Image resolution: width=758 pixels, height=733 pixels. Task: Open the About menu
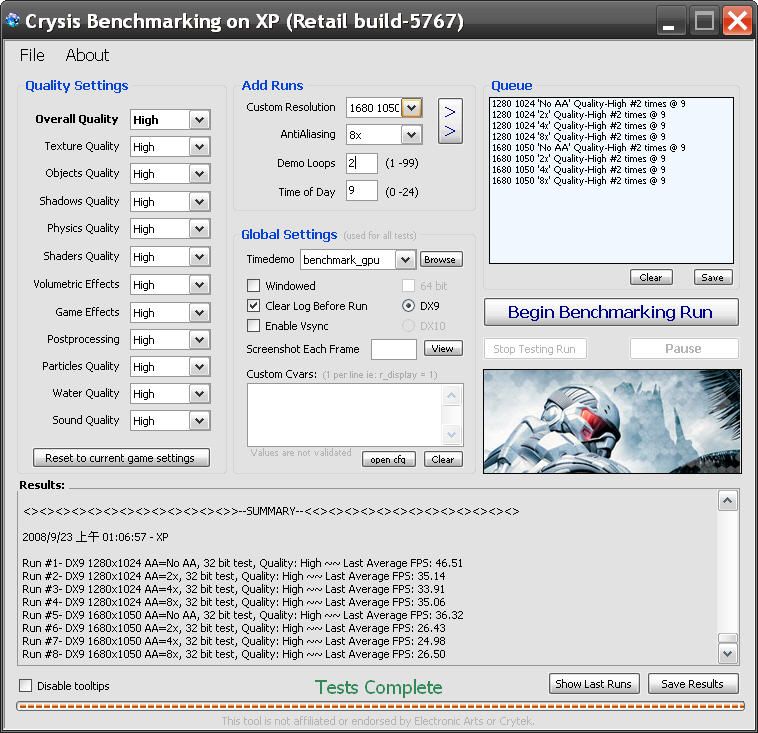[87, 55]
